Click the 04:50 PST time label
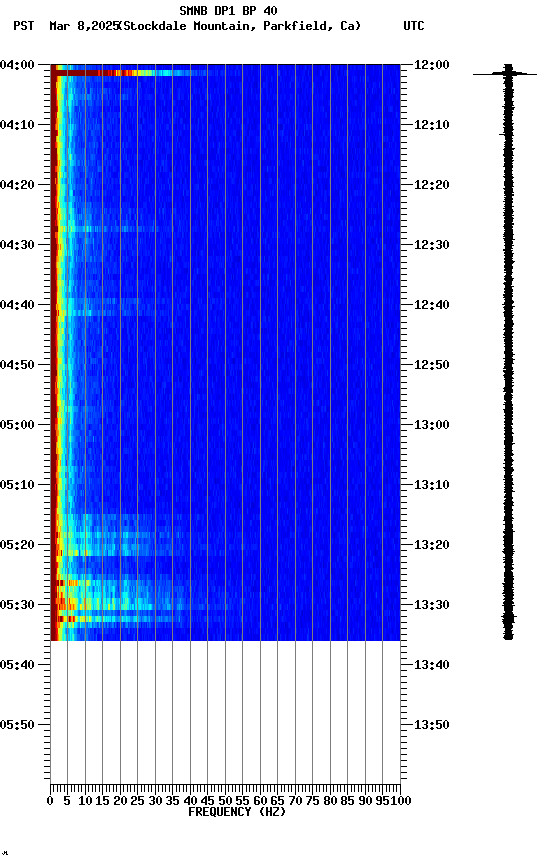Viewport: 552px width, 864px height. (x=17, y=365)
